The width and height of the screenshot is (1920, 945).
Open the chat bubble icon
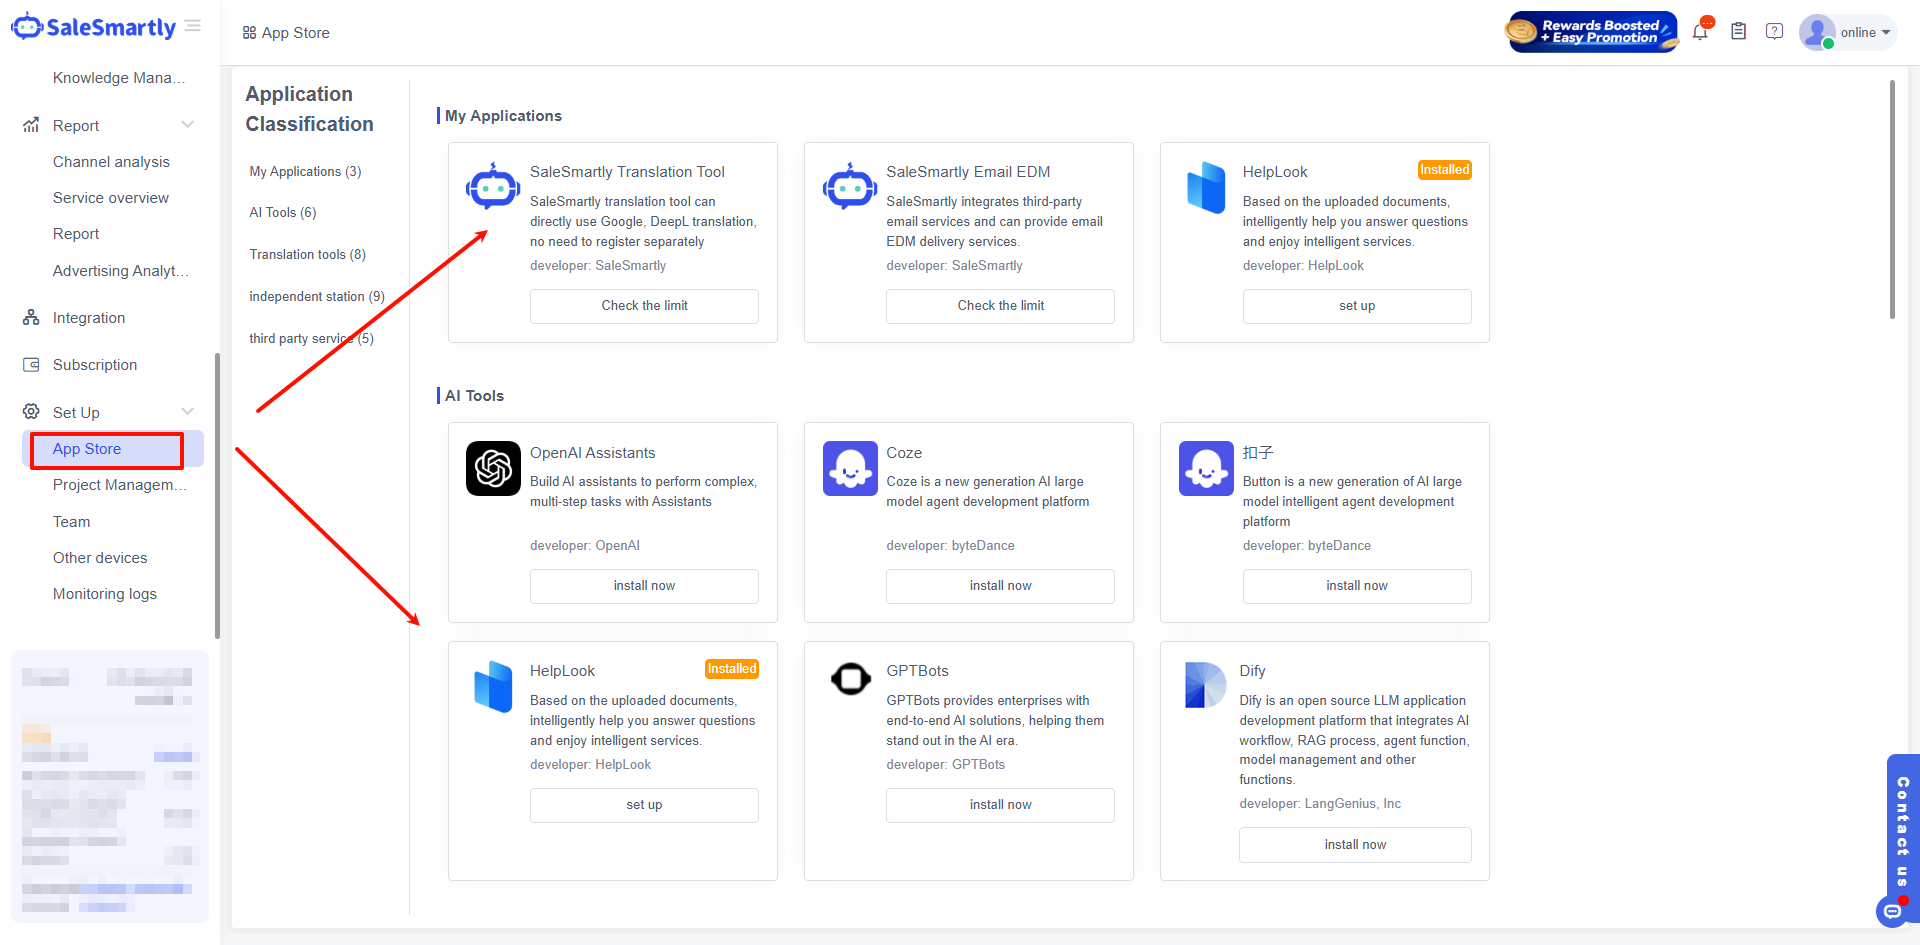click(1892, 911)
